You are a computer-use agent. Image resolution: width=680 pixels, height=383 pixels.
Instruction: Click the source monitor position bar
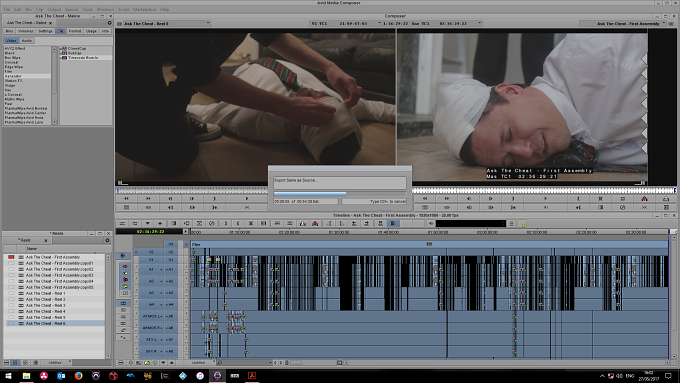(x=192, y=190)
